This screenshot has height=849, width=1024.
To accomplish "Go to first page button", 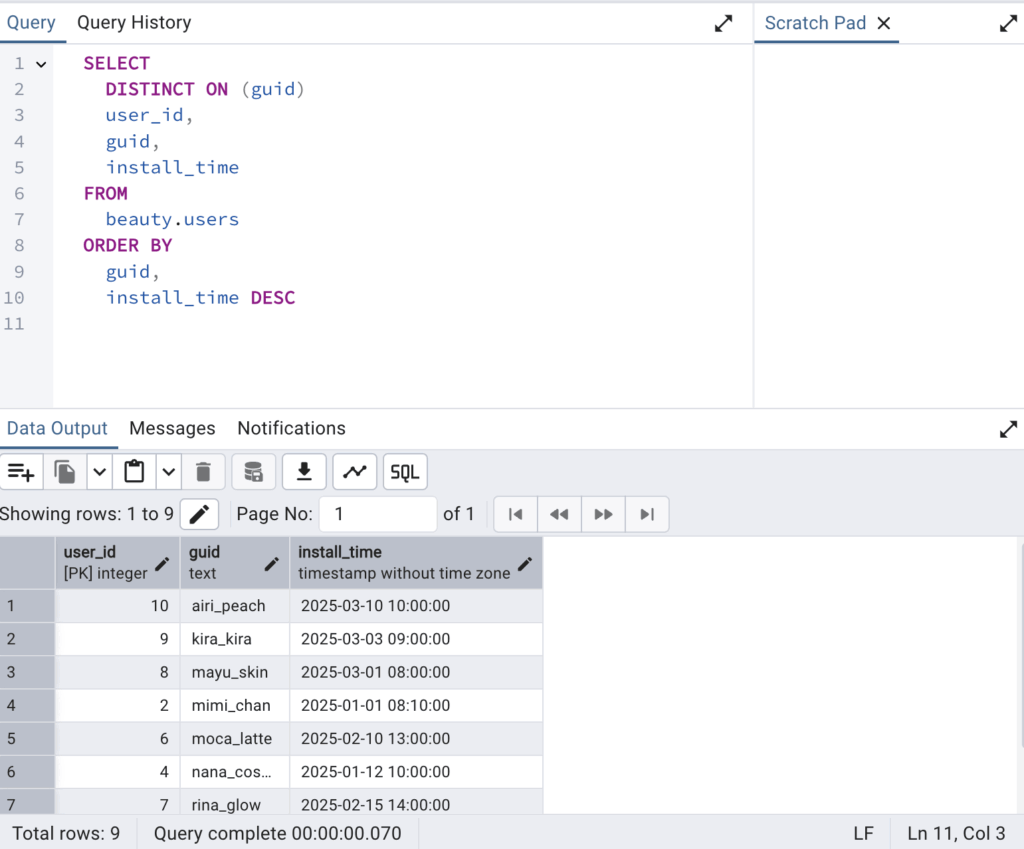I will [515, 514].
